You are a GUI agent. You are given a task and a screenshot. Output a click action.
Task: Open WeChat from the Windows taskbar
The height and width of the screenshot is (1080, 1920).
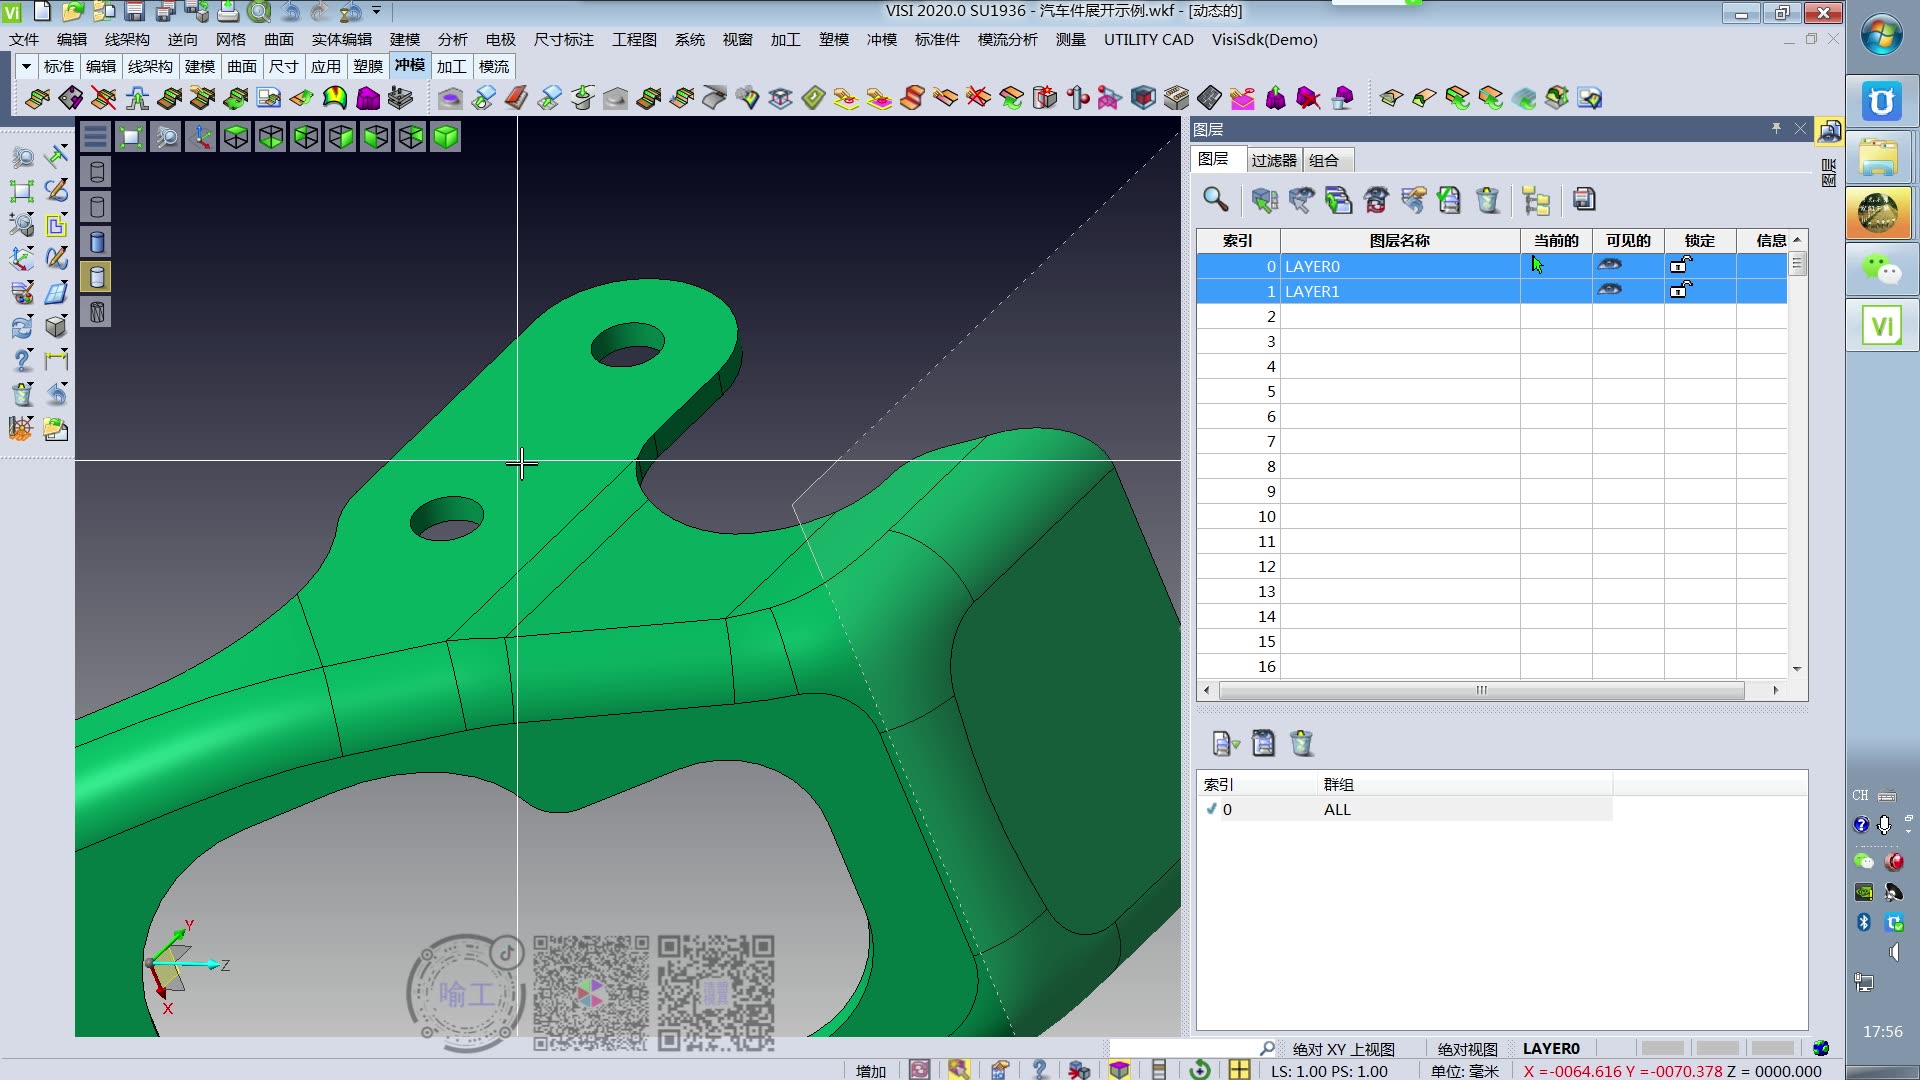click(1880, 268)
